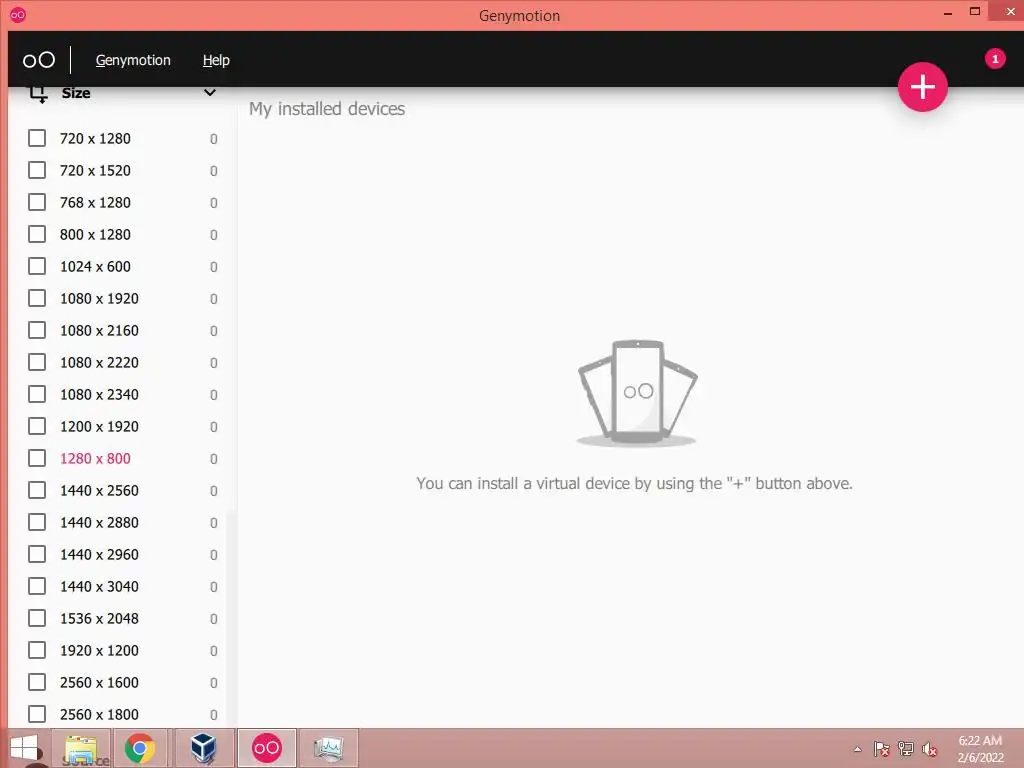Click the phones illustration in empty state
The height and width of the screenshot is (768, 1024).
click(637, 393)
